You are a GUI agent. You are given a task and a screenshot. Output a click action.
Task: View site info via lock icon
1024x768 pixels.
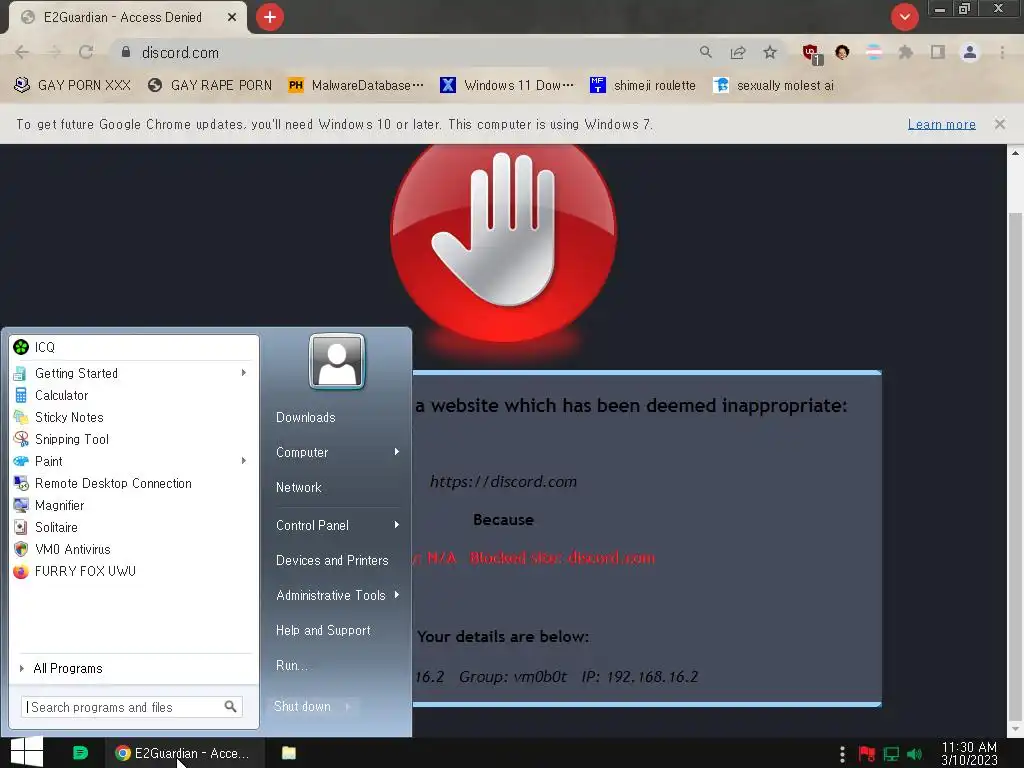tap(126, 52)
